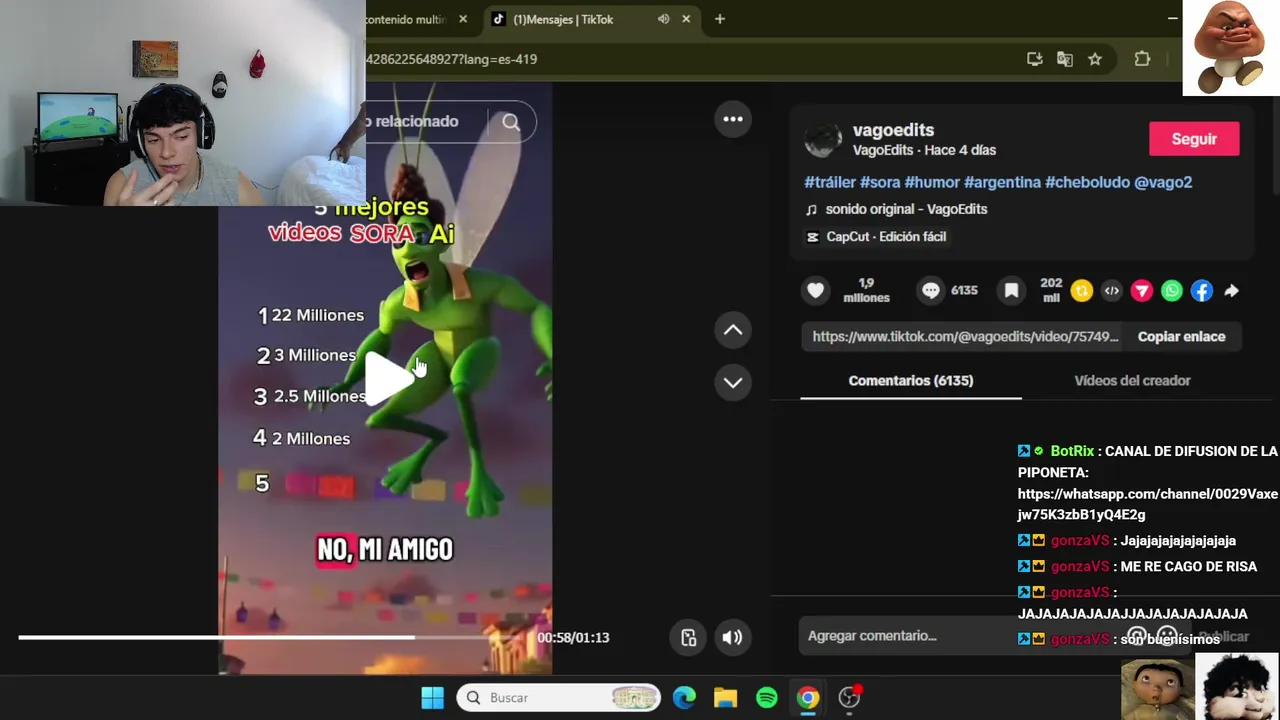Save the video using the bookmark icon
Viewport: 1280px width, 720px height.
[1011, 290]
